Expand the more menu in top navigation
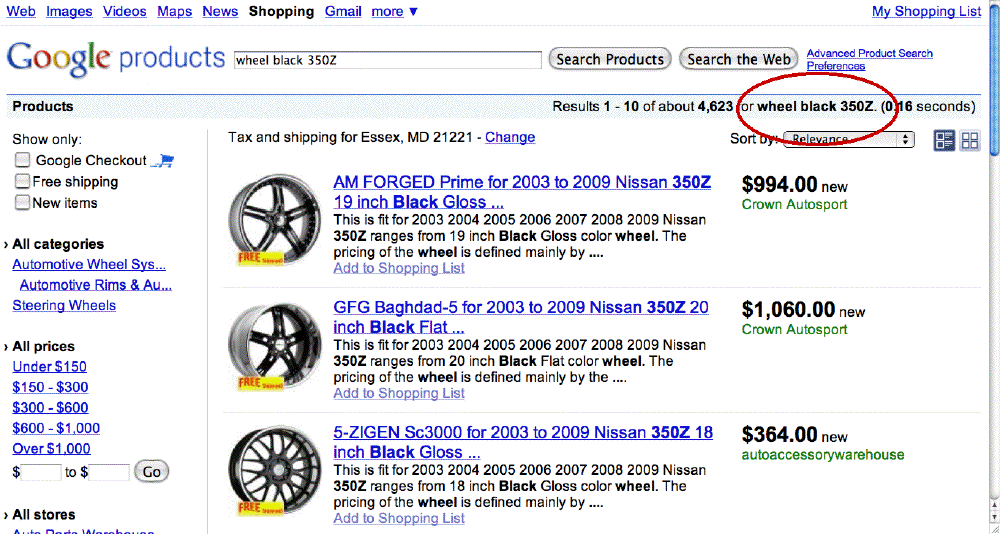Screen dimensions: 1000x534 (x=395, y=11)
